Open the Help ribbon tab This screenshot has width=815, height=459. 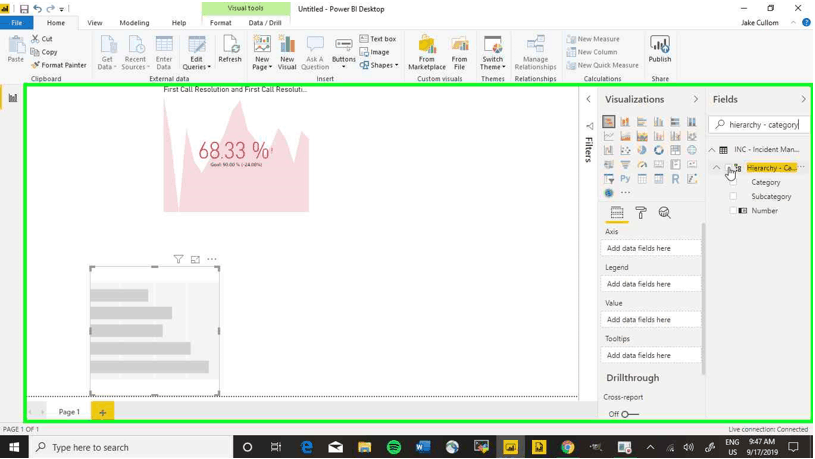click(x=179, y=23)
